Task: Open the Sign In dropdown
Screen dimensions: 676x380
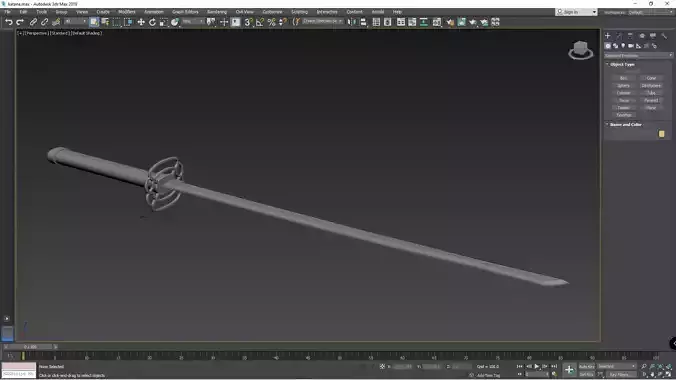Action: point(576,12)
